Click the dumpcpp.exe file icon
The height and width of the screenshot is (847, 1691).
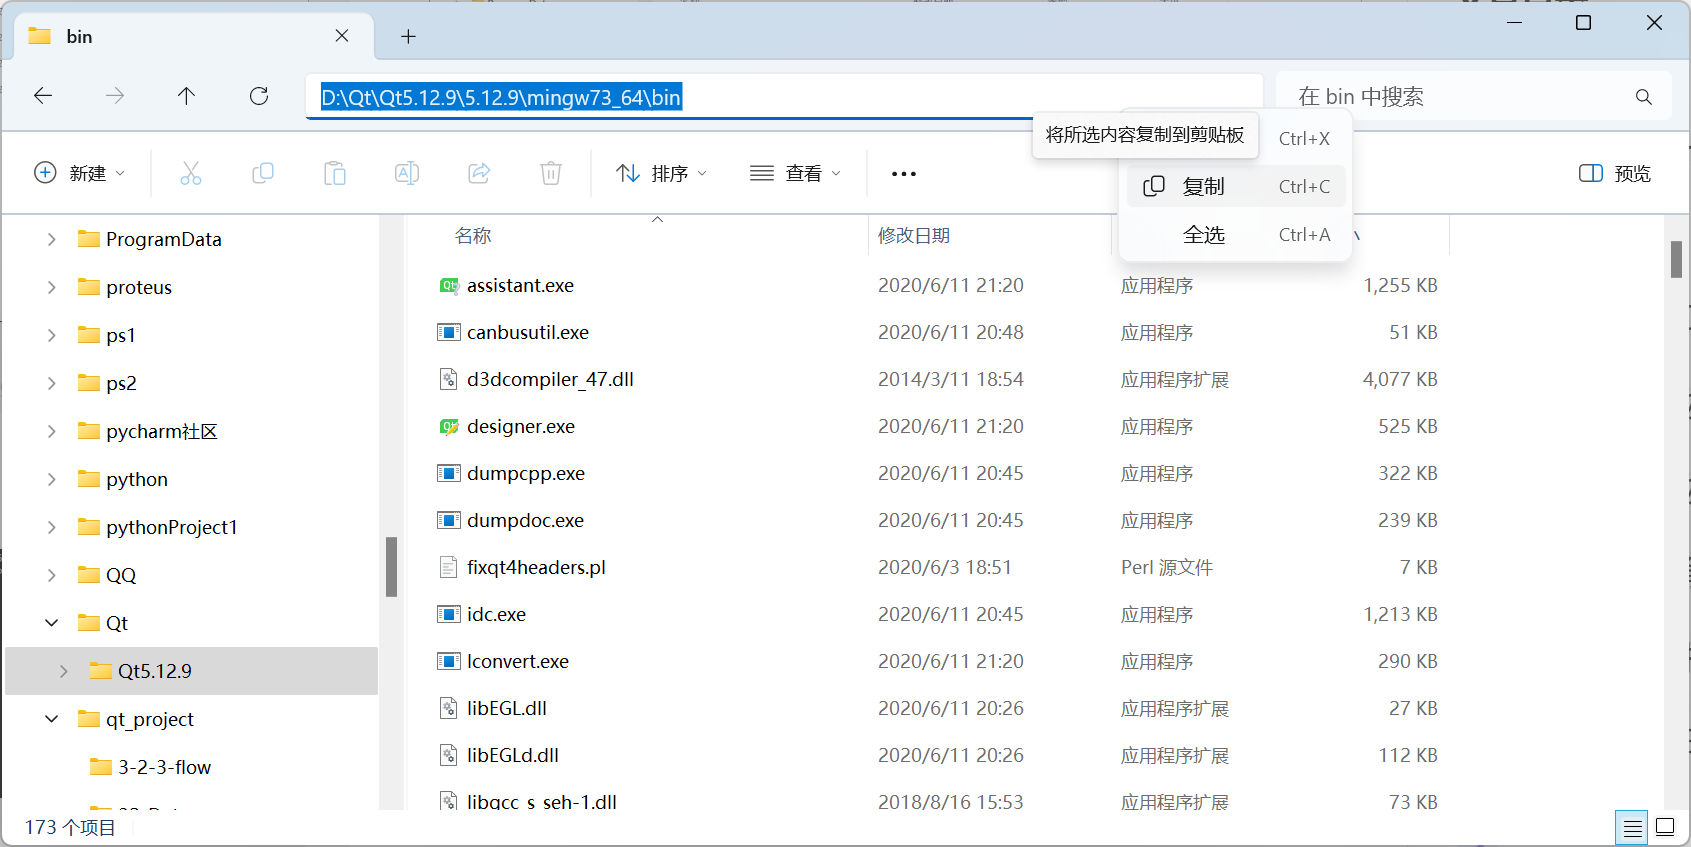click(x=449, y=473)
